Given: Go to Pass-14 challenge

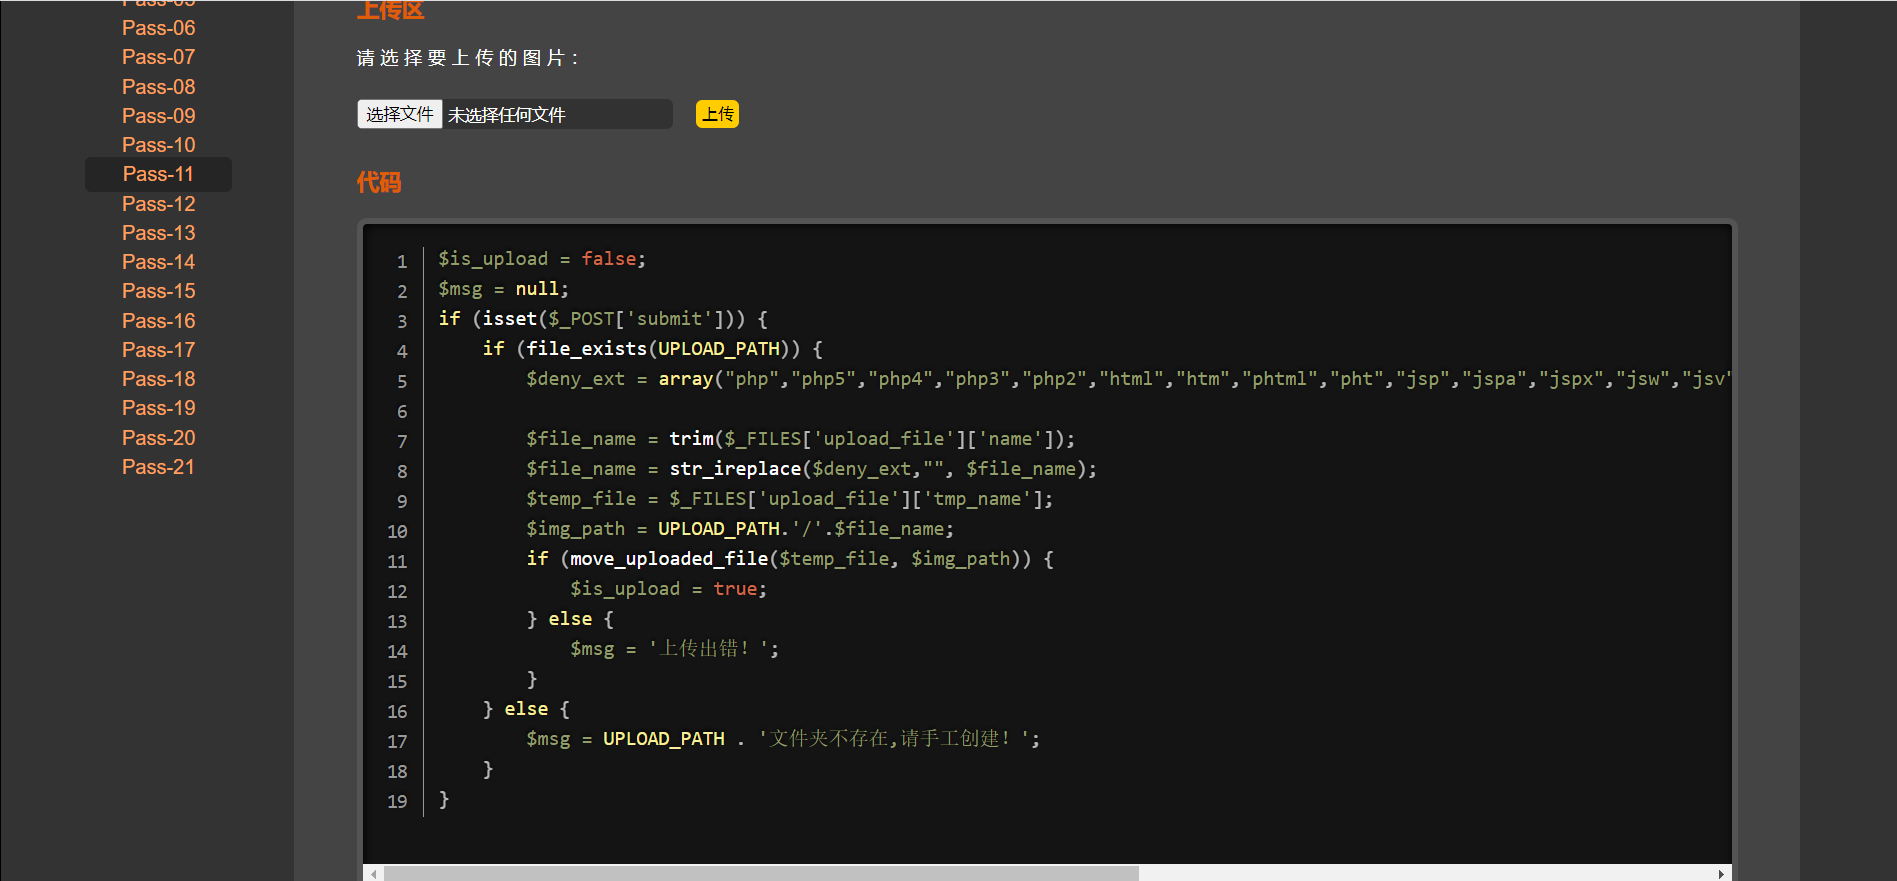Looking at the screenshot, I should [158, 262].
